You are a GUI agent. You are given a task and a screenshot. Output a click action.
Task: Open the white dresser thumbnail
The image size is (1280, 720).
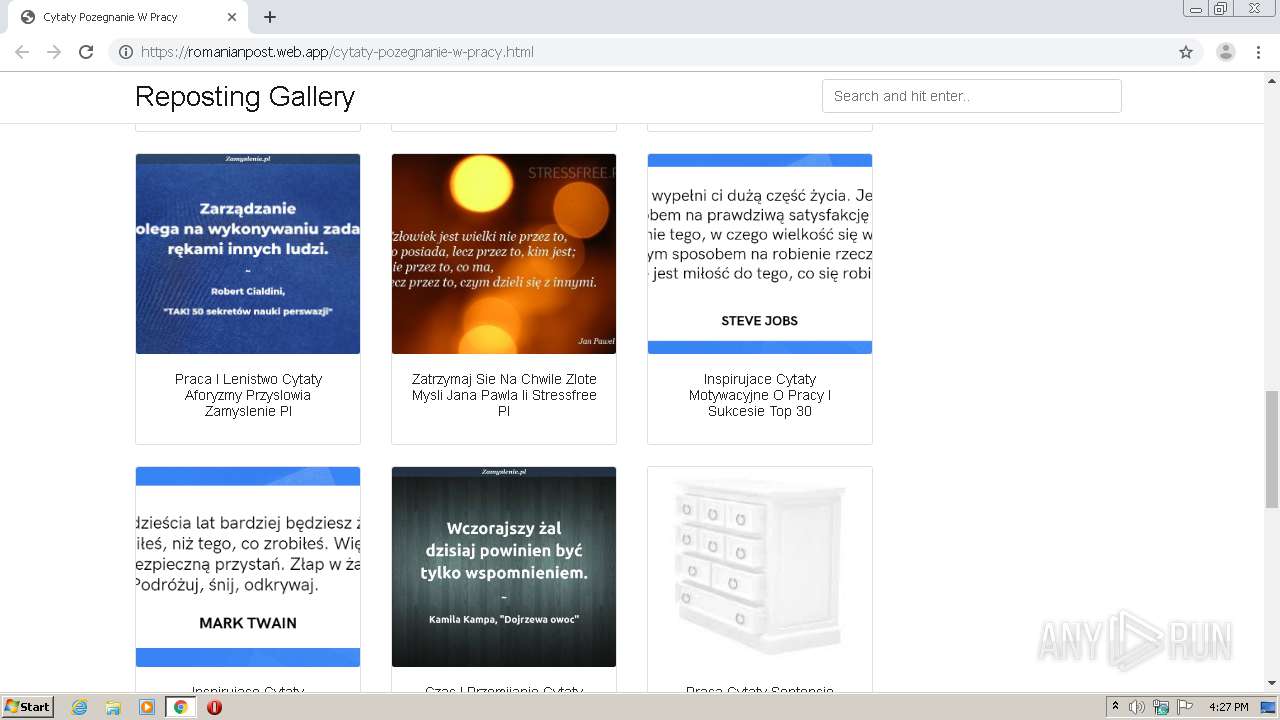pyautogui.click(x=760, y=567)
